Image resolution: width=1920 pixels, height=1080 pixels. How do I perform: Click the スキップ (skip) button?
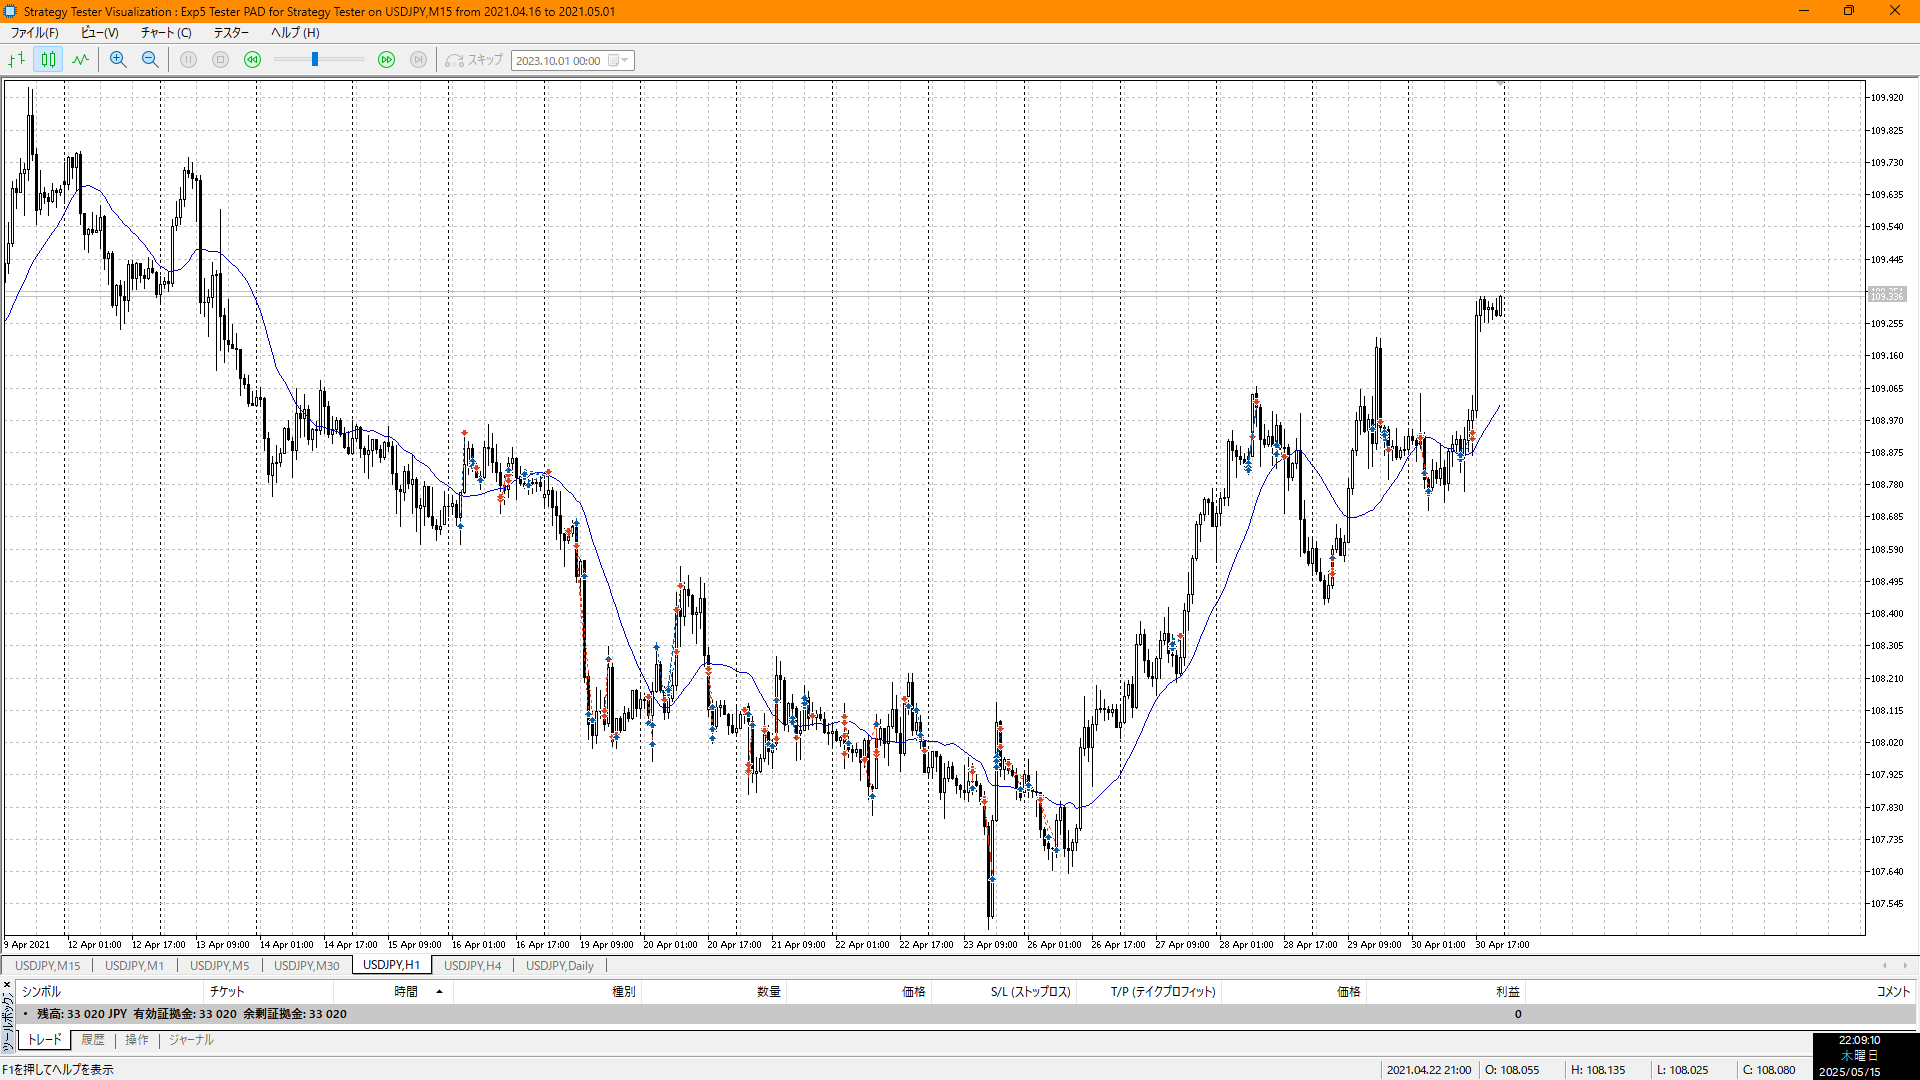(x=475, y=60)
